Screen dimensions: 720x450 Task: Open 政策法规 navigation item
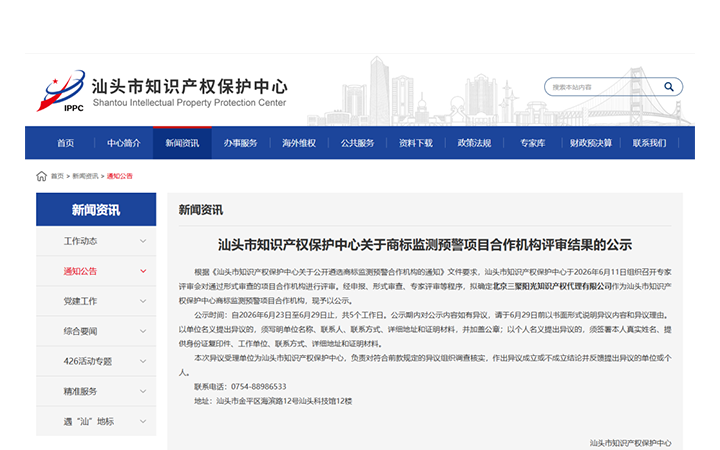(x=474, y=143)
